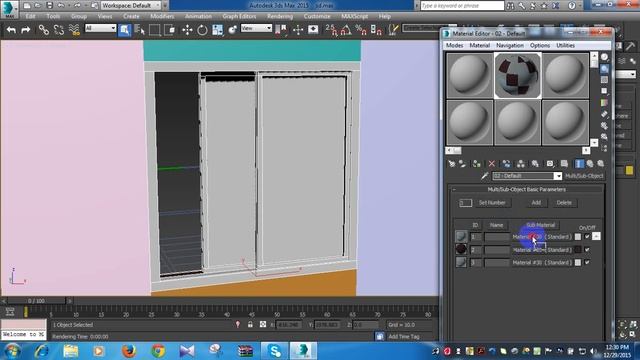Click the Rectangular Selection Region icon
Image resolution: width=640 pixels, height=360 pixels.
(x=154, y=30)
